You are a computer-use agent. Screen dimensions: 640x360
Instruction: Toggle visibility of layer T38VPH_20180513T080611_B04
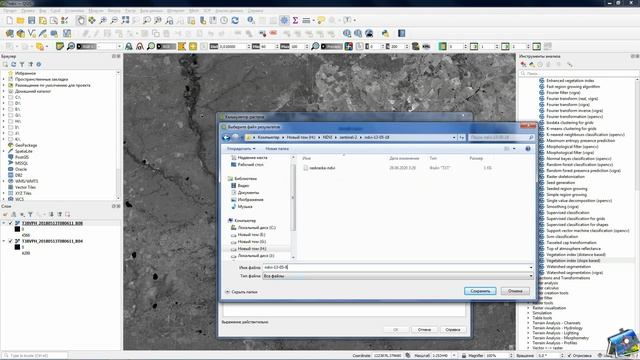pyautogui.click(x=11, y=241)
